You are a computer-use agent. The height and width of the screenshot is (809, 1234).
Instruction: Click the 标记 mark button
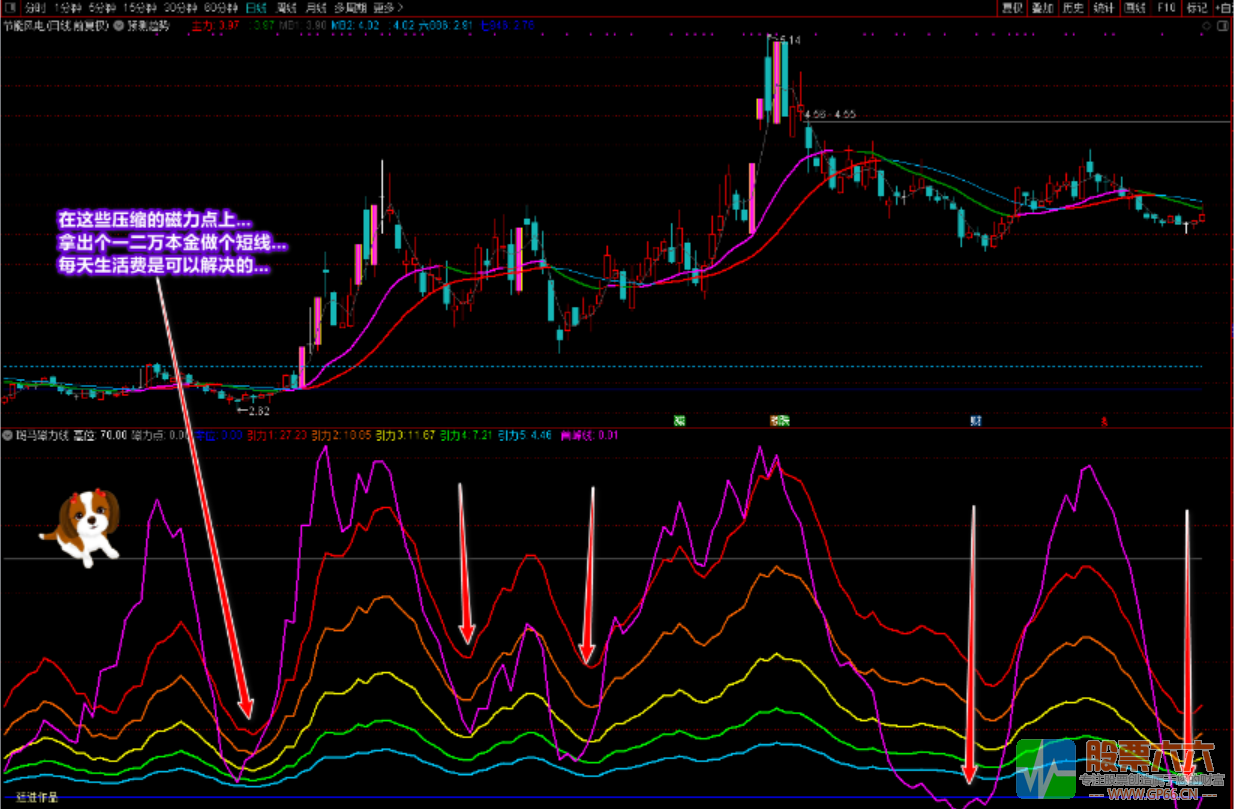coord(1196,7)
